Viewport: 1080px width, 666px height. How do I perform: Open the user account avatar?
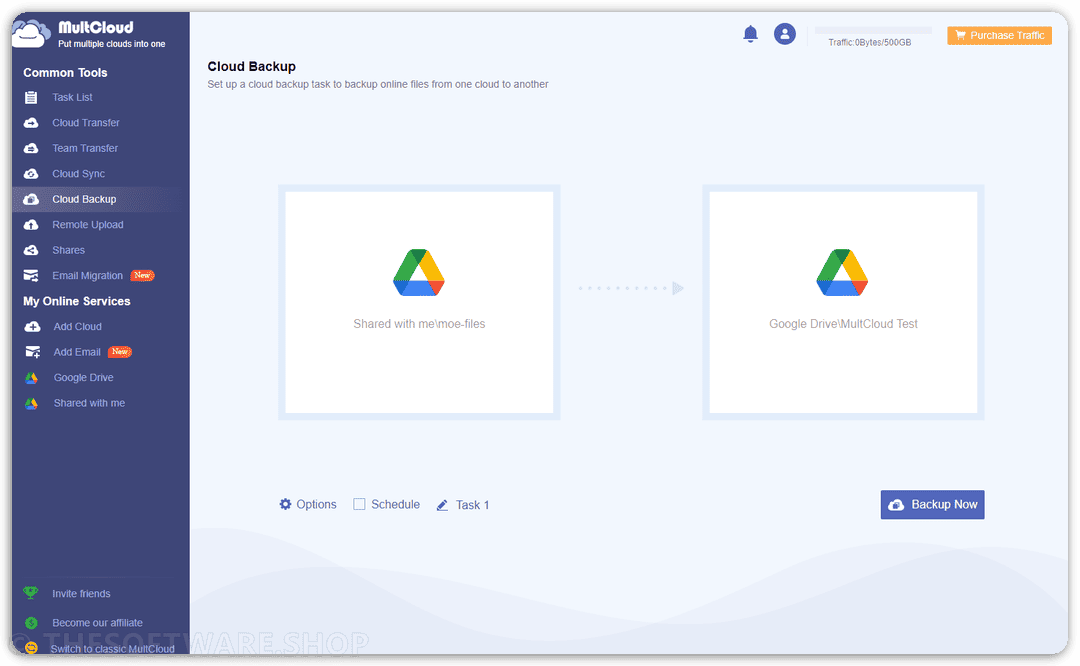[785, 34]
